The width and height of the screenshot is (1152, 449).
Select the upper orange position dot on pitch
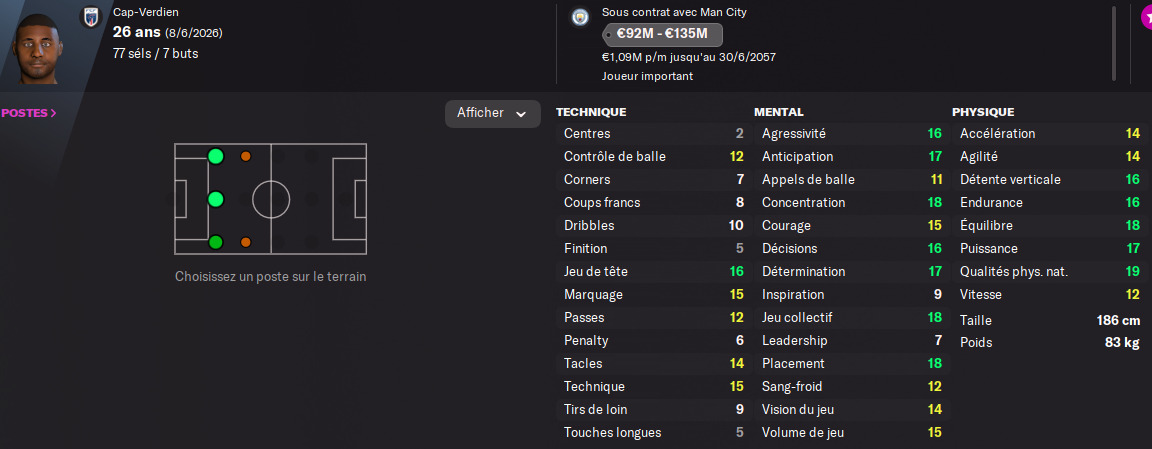(245, 157)
